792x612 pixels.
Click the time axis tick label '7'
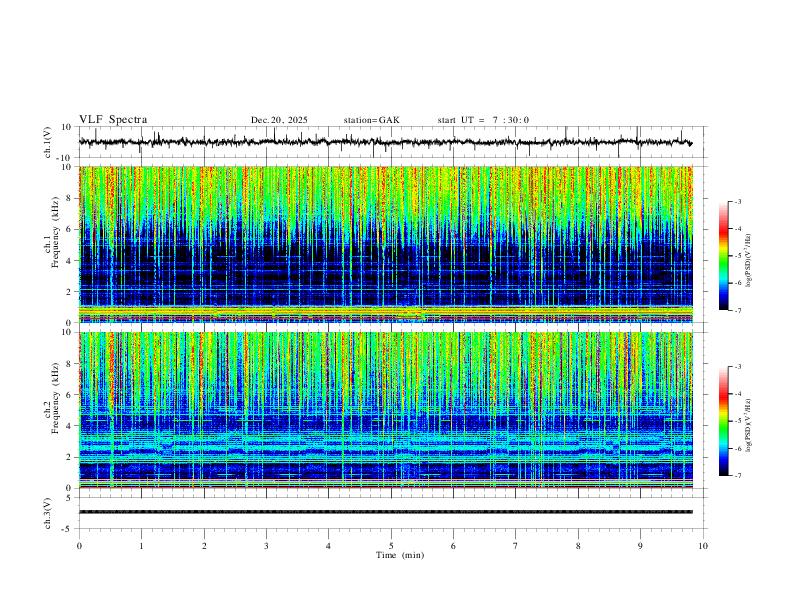(516, 546)
